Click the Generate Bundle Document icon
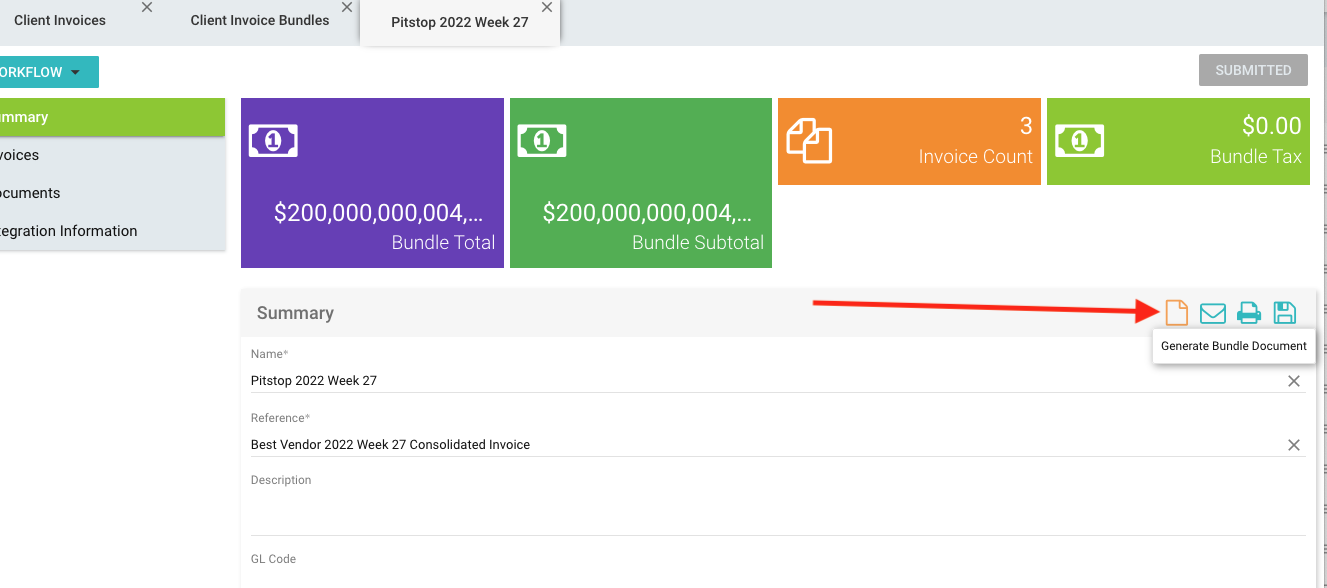Viewport: 1327px width, 588px height. coord(1177,313)
